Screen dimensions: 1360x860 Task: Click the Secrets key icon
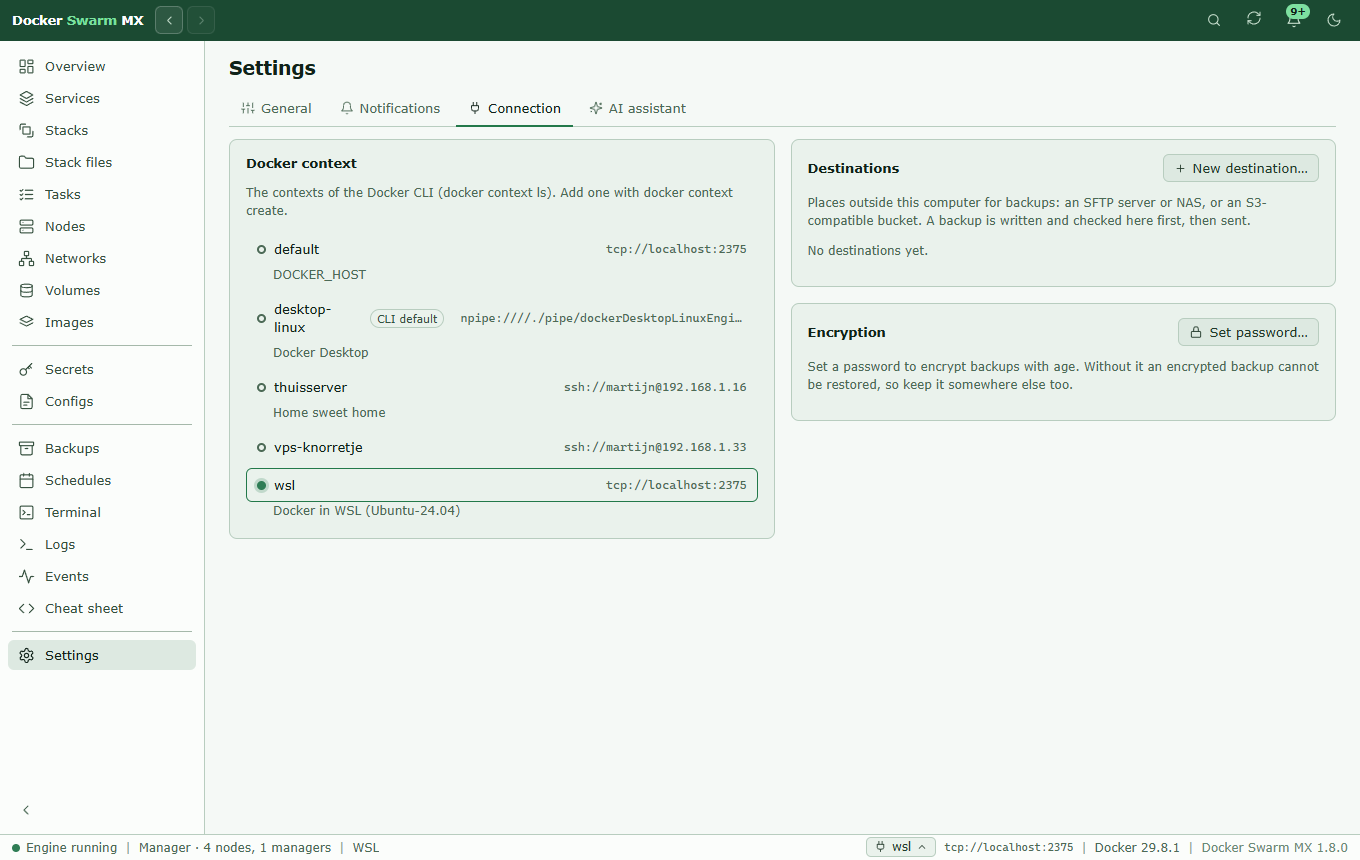click(x=27, y=369)
